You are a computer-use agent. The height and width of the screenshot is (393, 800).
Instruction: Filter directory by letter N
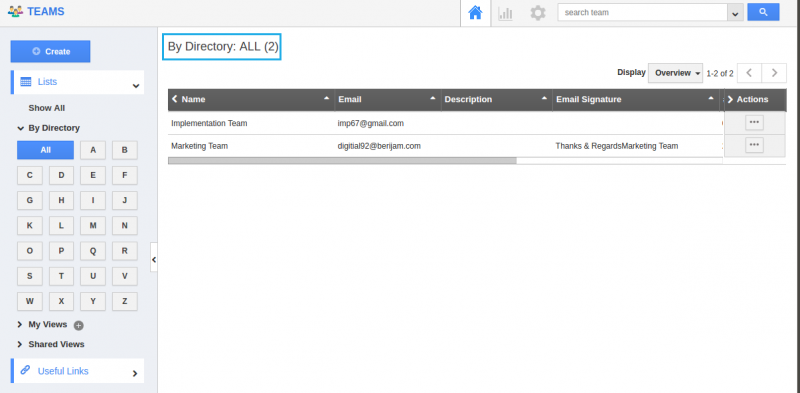124,226
